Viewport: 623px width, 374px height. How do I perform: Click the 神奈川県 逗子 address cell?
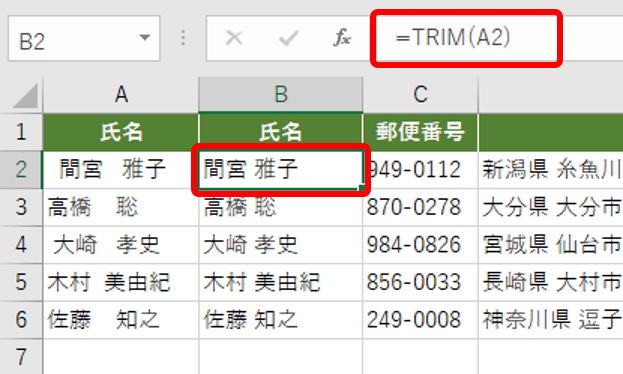click(551, 320)
